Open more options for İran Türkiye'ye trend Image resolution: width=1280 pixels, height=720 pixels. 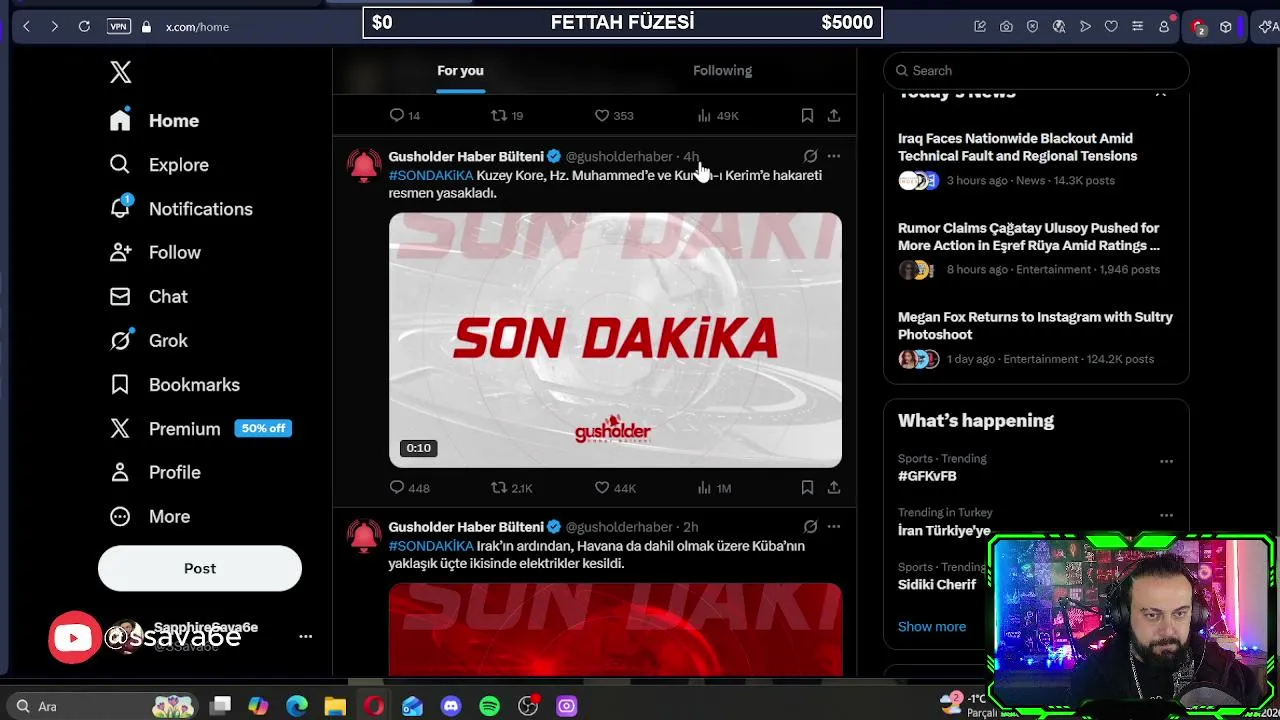pos(1166,515)
